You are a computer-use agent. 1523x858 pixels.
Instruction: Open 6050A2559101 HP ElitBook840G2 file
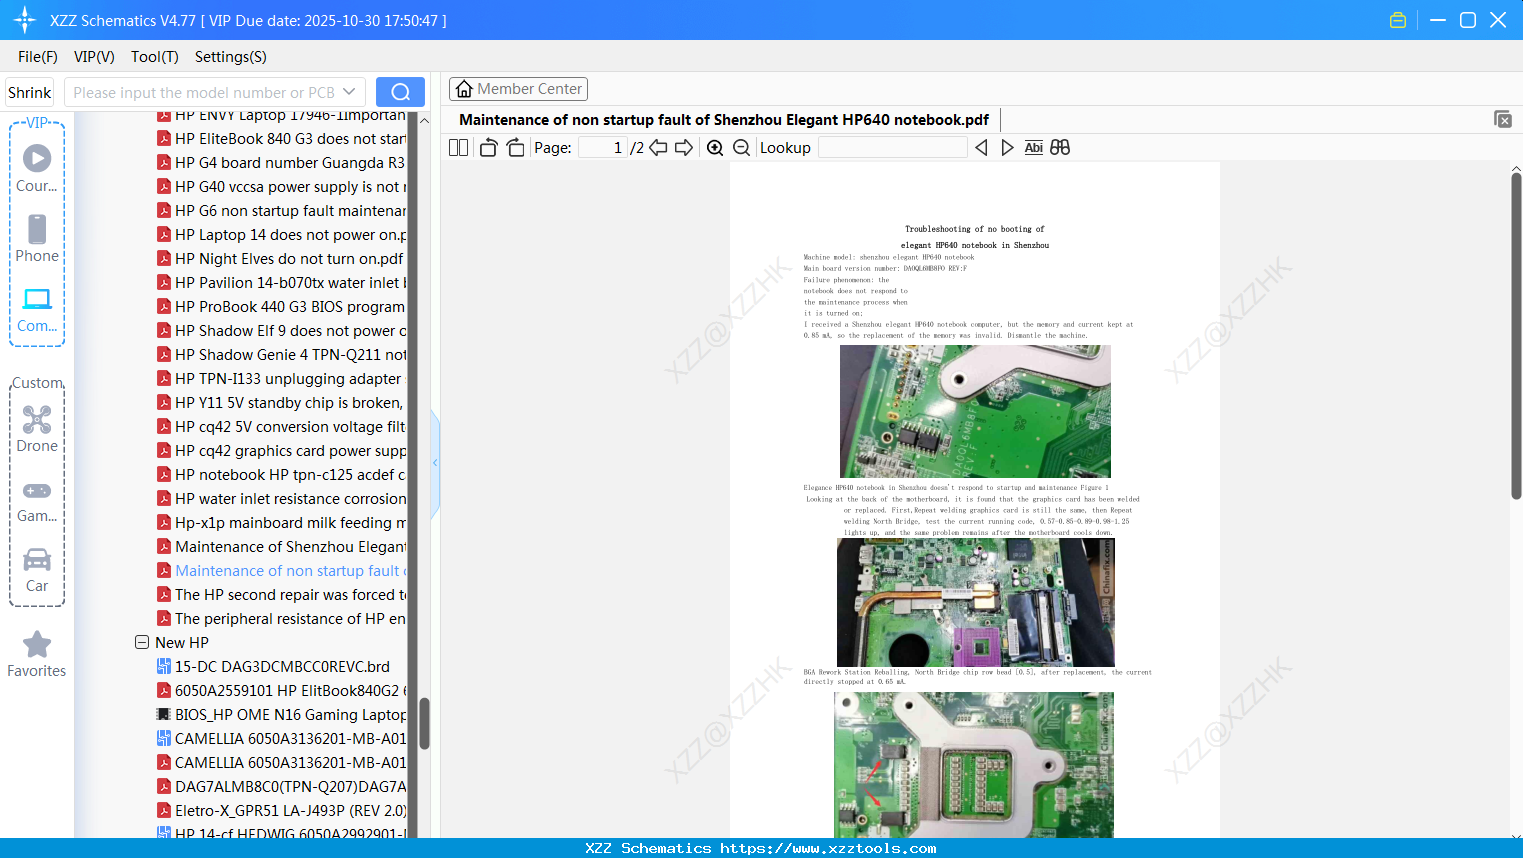pyautogui.click(x=281, y=691)
